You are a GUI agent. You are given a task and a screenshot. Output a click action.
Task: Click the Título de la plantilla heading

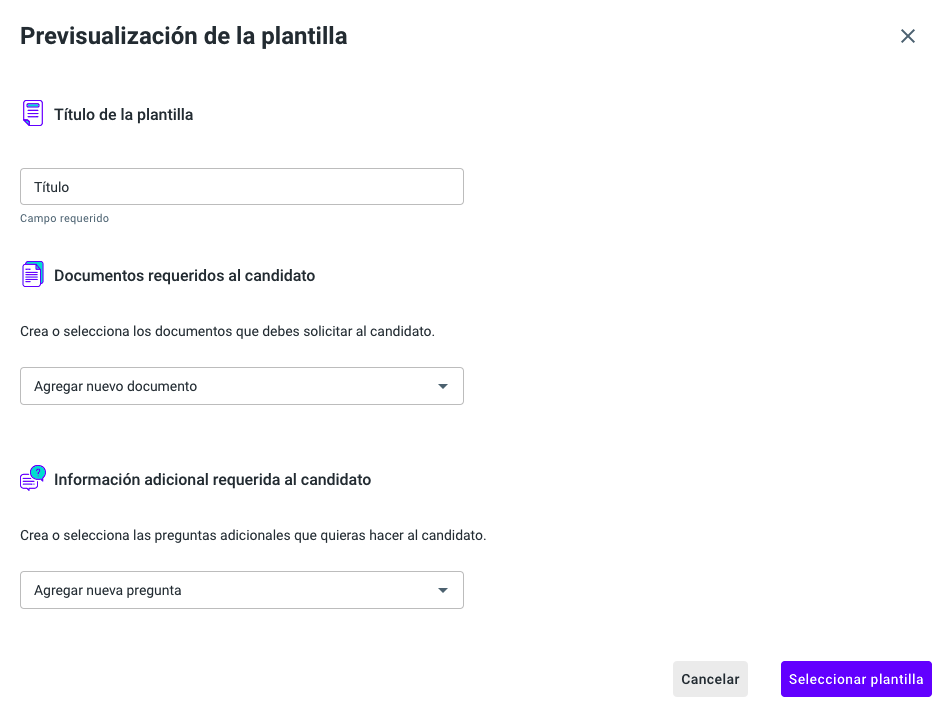click(123, 115)
